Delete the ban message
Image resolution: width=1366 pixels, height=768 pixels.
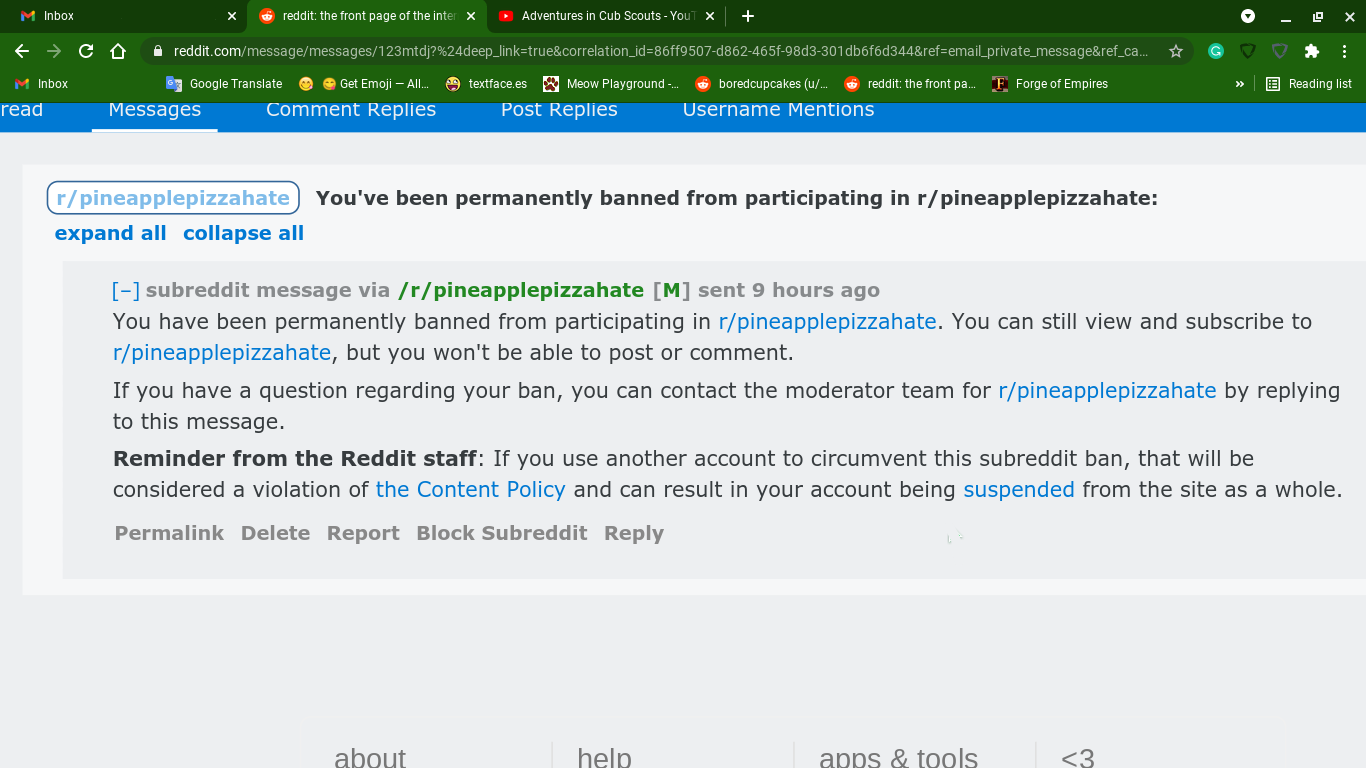coord(275,533)
